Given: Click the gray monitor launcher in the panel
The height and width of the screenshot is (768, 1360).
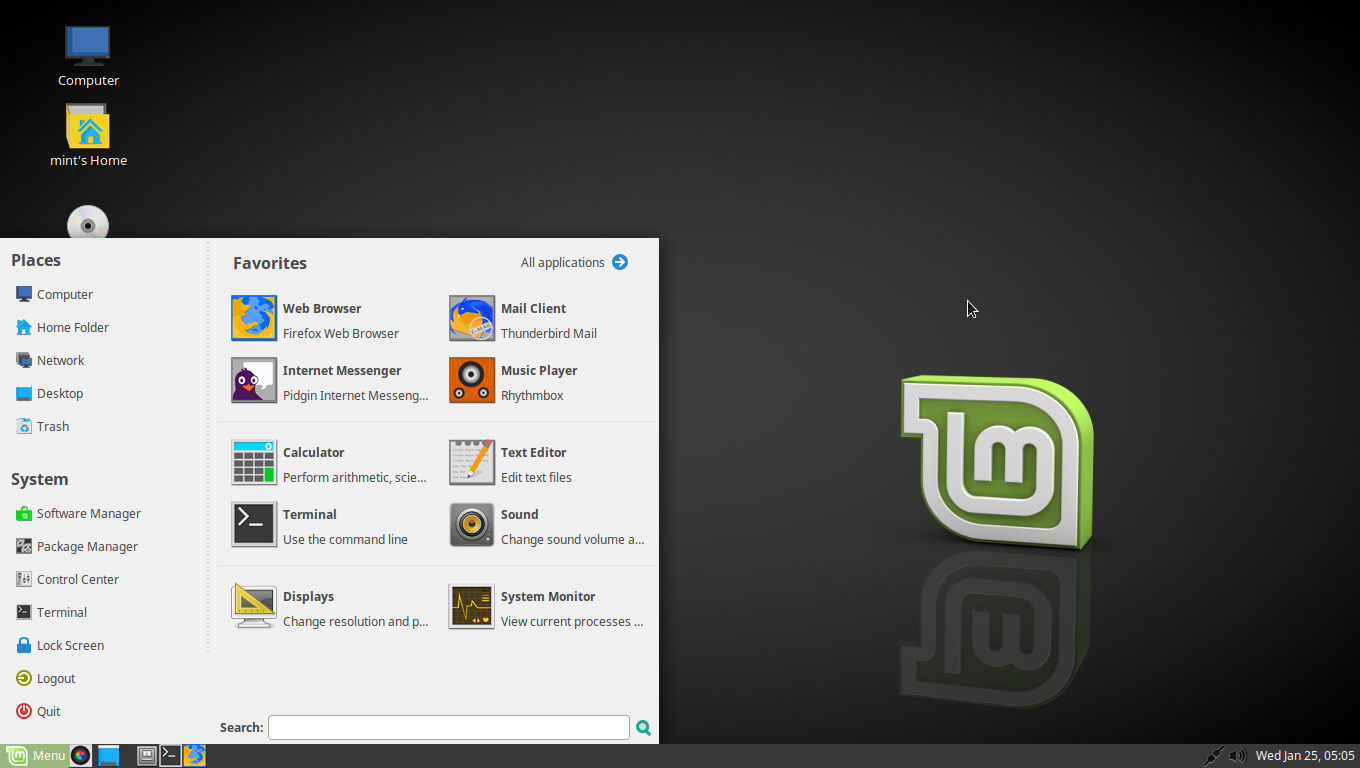Looking at the screenshot, I should [147, 755].
